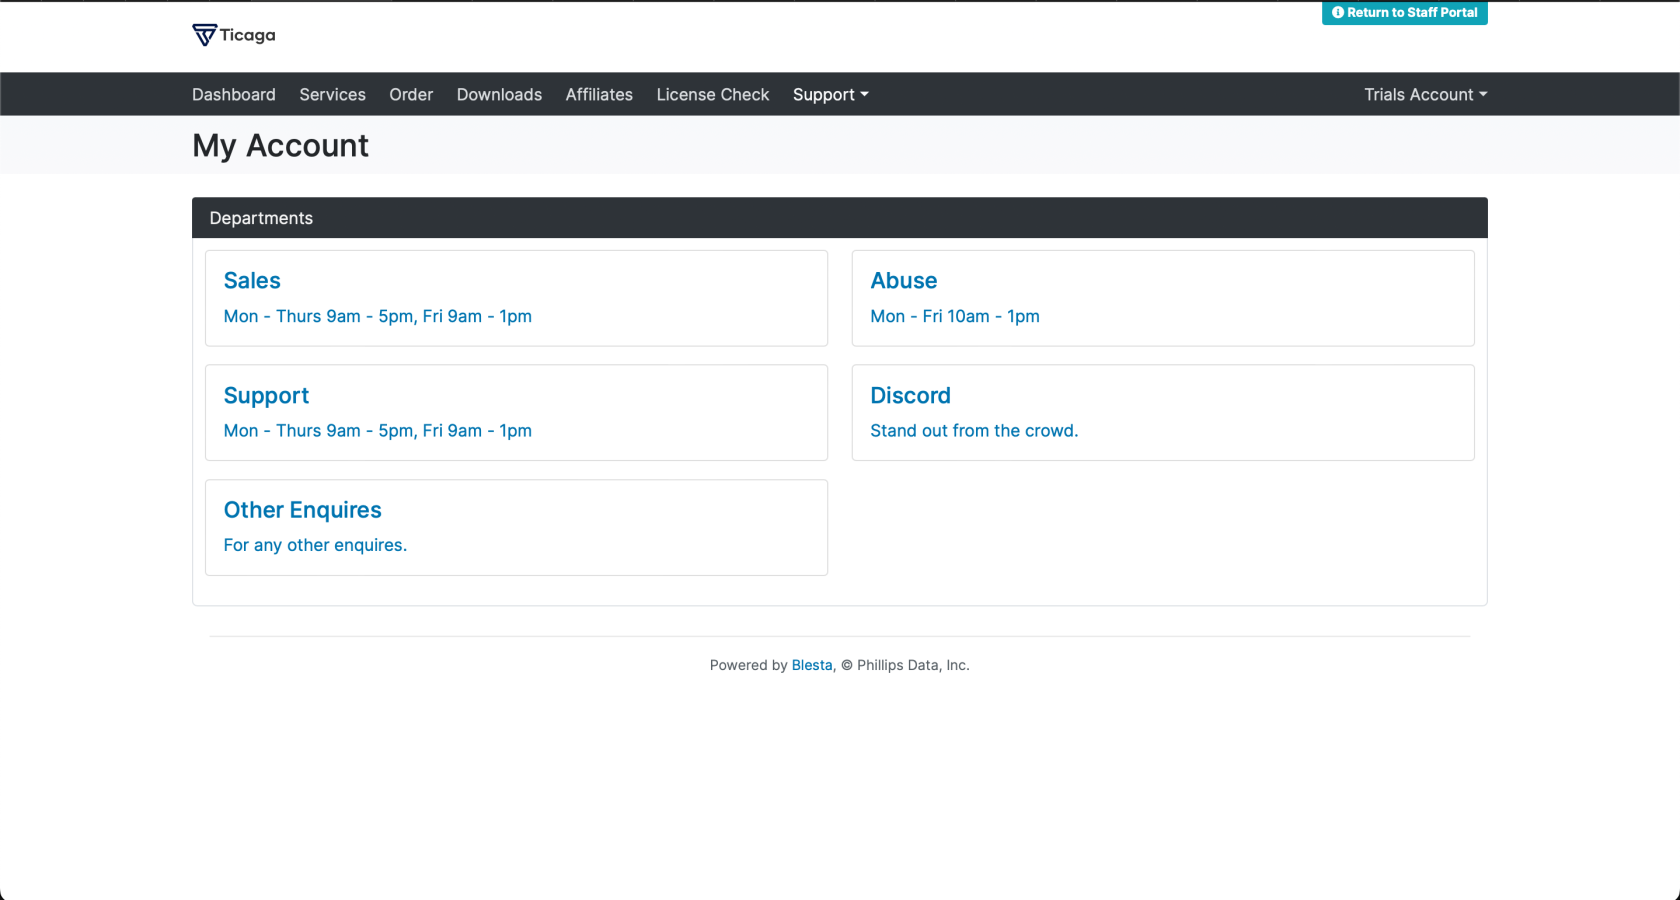
Task: Expand the Support dropdown menu
Action: (830, 94)
